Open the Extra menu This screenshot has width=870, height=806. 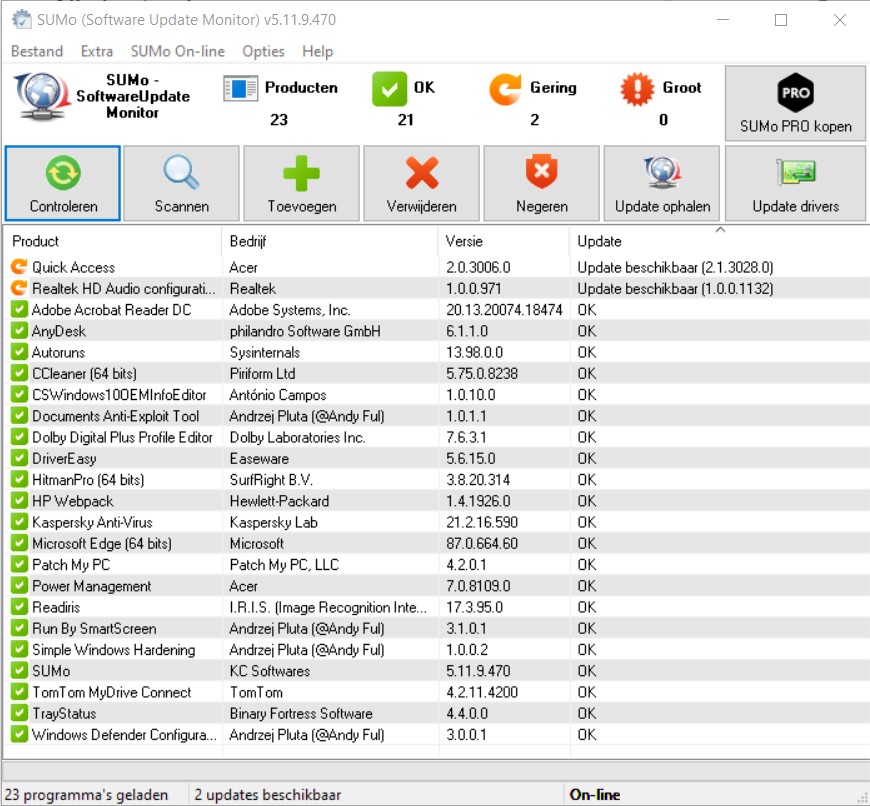coord(97,51)
